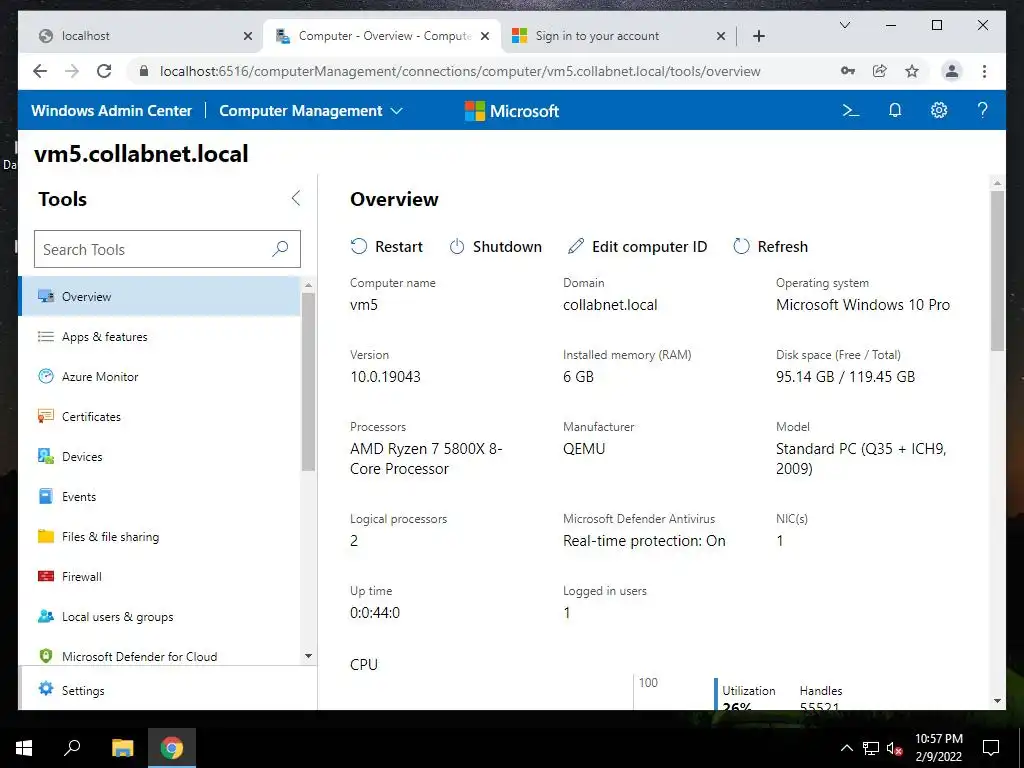Viewport: 1024px width, 768px height.
Task: Click the Settings gear icon in Tools
Action: (x=46, y=688)
